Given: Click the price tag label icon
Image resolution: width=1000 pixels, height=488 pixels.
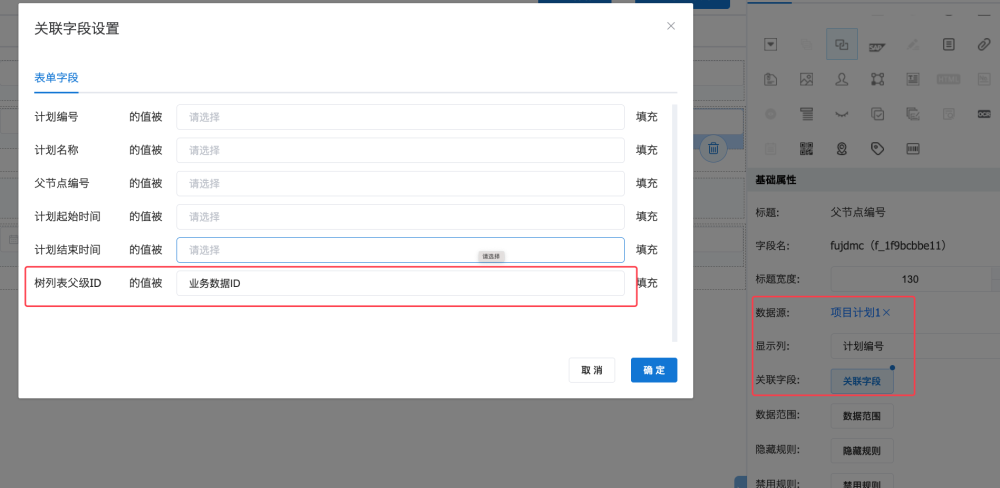Looking at the screenshot, I should click(877, 148).
